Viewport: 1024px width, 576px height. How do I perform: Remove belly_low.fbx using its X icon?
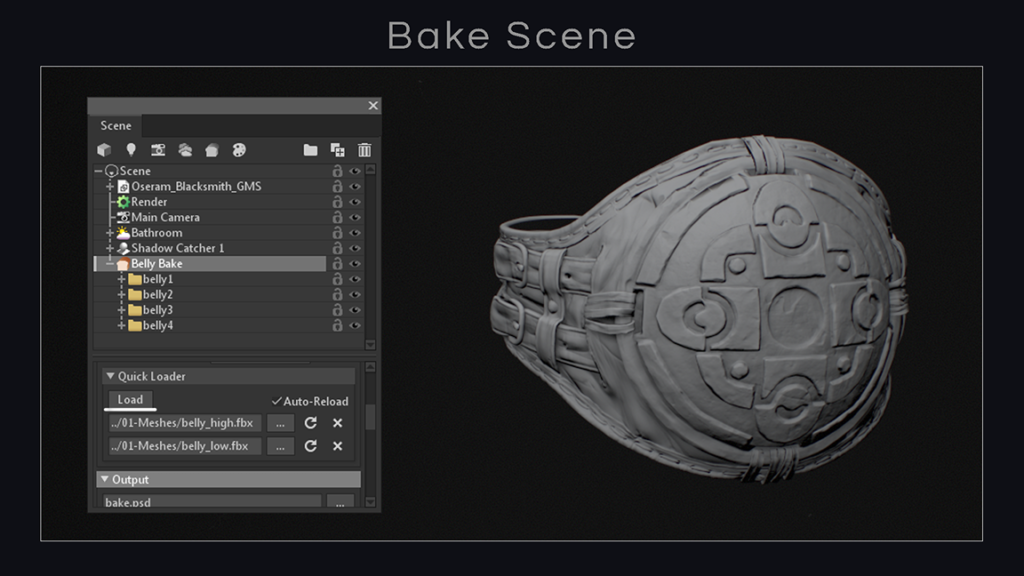pyautogui.click(x=338, y=446)
